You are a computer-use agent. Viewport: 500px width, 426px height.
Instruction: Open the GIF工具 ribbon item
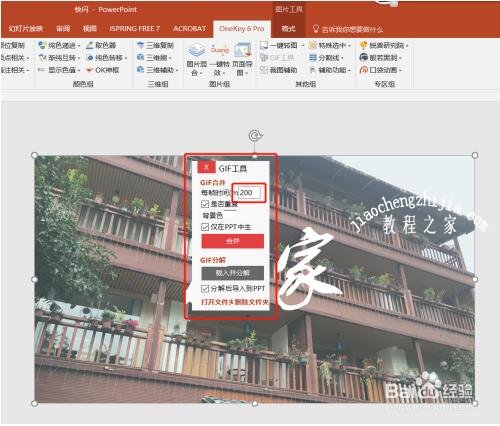pyautogui.click(x=277, y=58)
